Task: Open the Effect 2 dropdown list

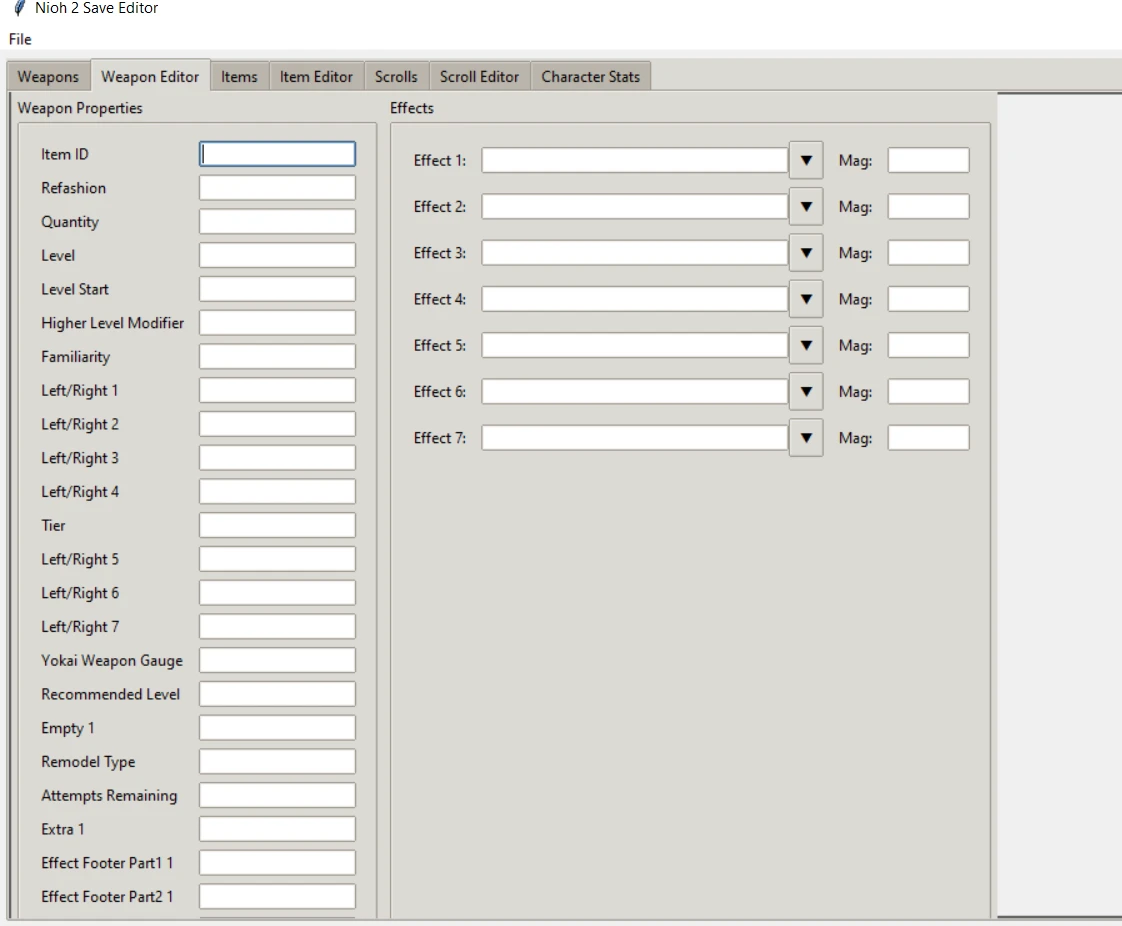Action: (x=805, y=207)
